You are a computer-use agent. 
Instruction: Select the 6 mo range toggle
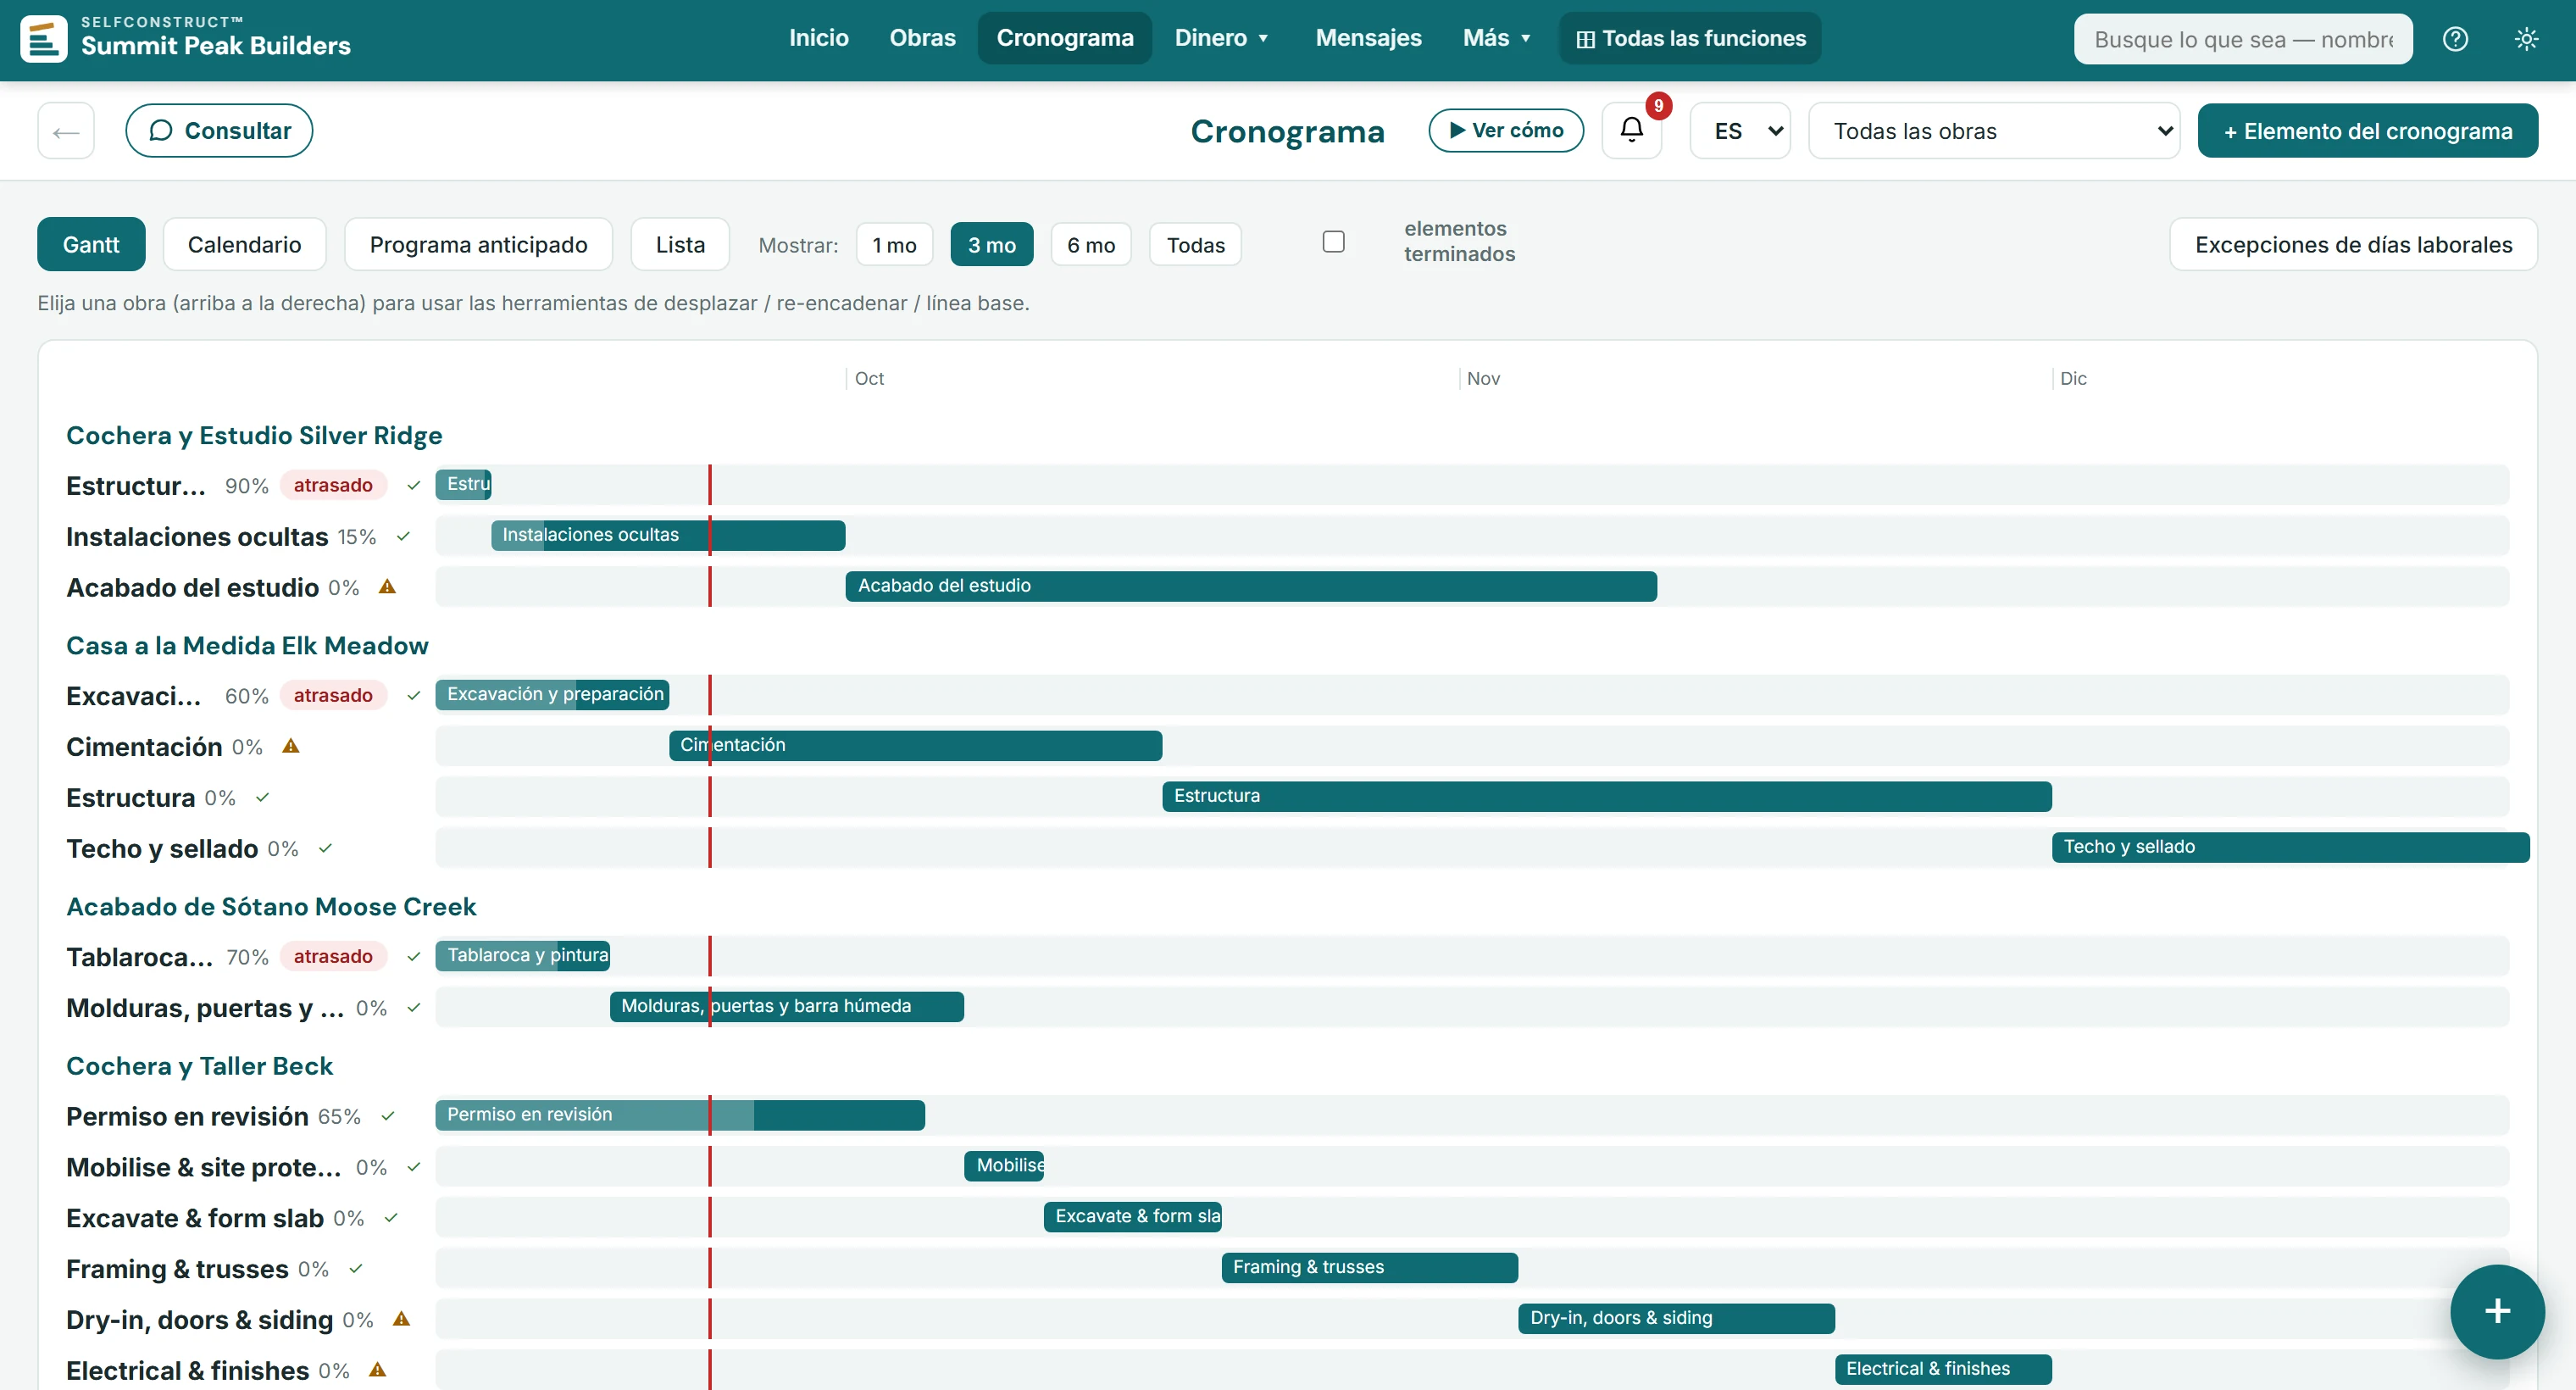pos(1090,245)
